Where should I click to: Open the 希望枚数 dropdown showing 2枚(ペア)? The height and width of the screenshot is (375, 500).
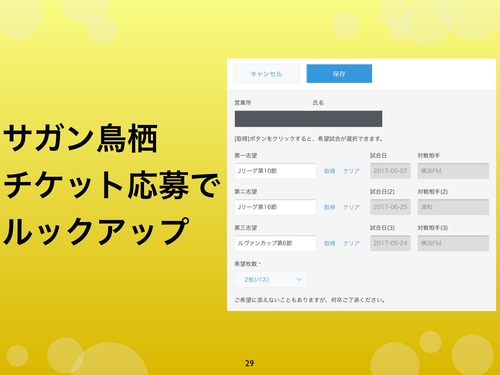coord(271,279)
